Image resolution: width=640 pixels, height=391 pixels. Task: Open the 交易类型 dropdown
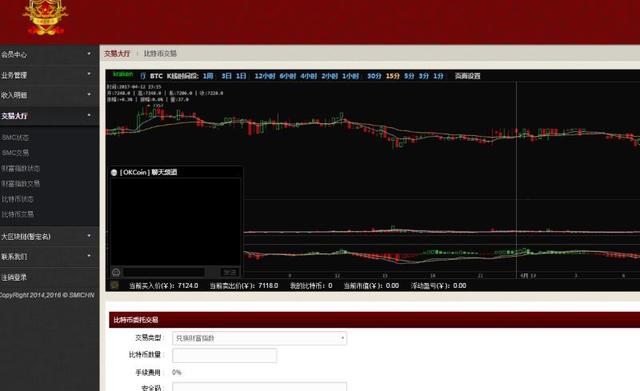point(260,338)
